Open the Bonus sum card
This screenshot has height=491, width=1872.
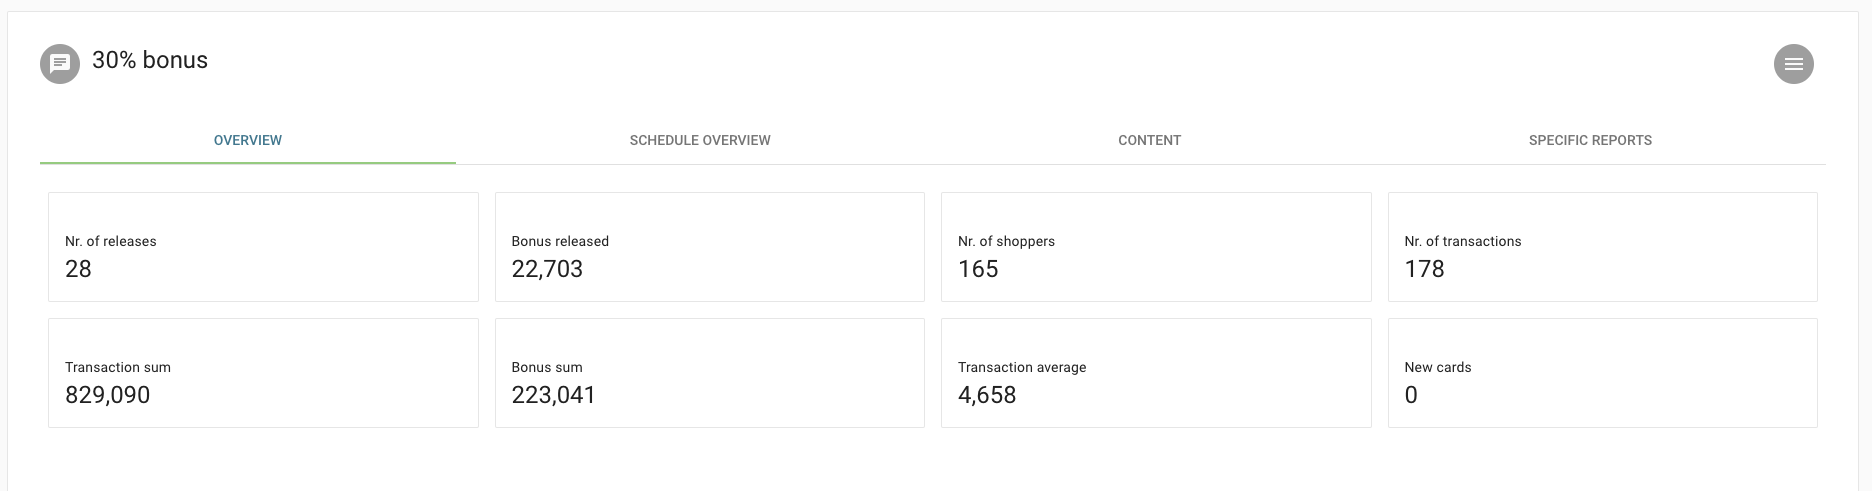[710, 373]
